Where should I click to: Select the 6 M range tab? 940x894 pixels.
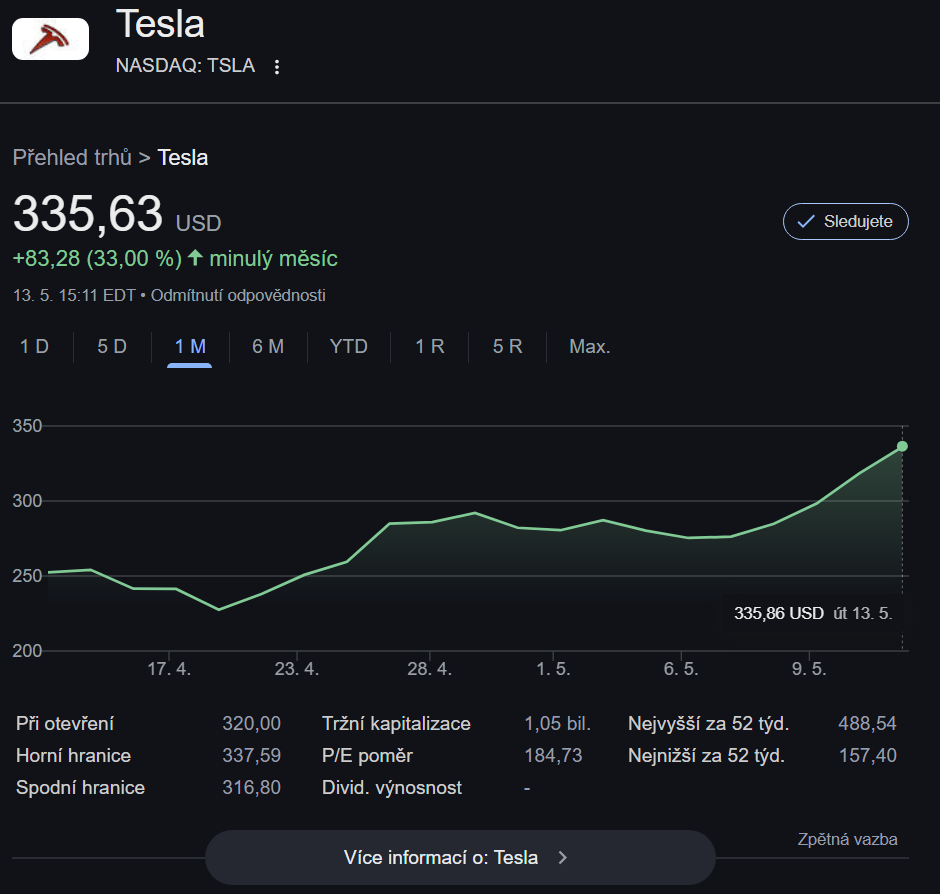pos(268,347)
